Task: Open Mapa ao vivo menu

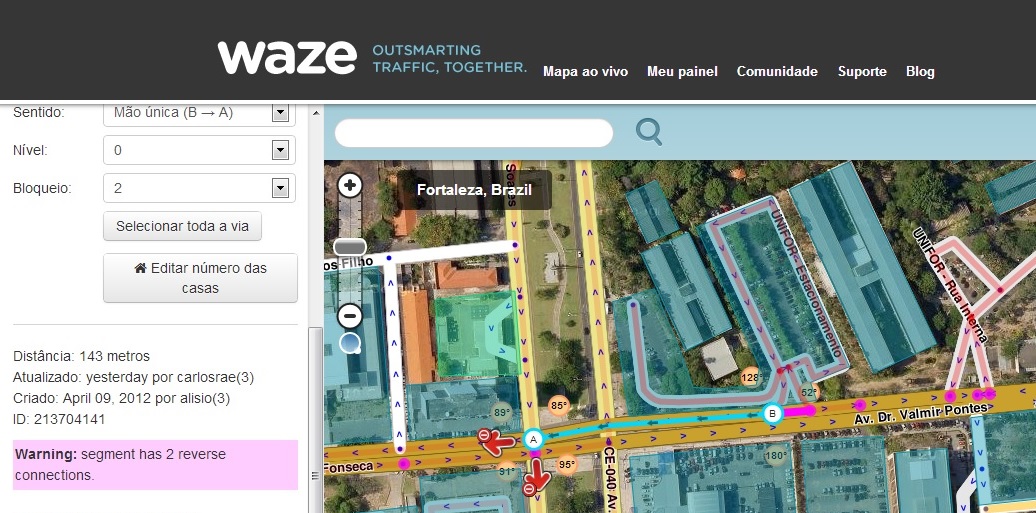Action: [x=585, y=71]
